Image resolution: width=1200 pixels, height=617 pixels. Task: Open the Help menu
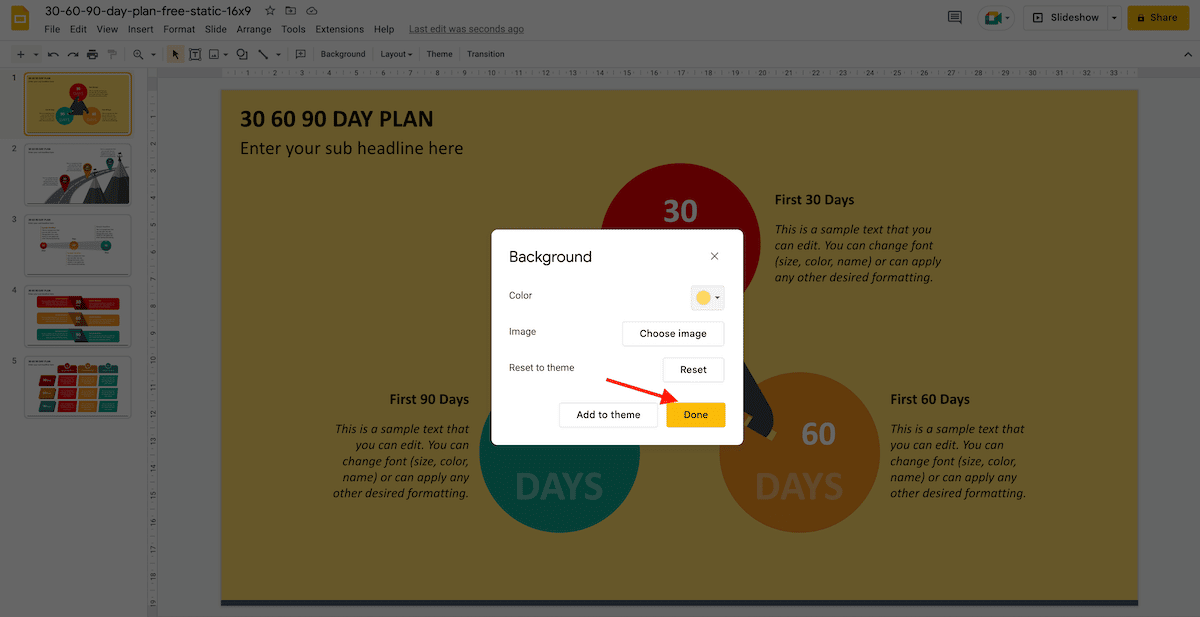[x=384, y=29]
